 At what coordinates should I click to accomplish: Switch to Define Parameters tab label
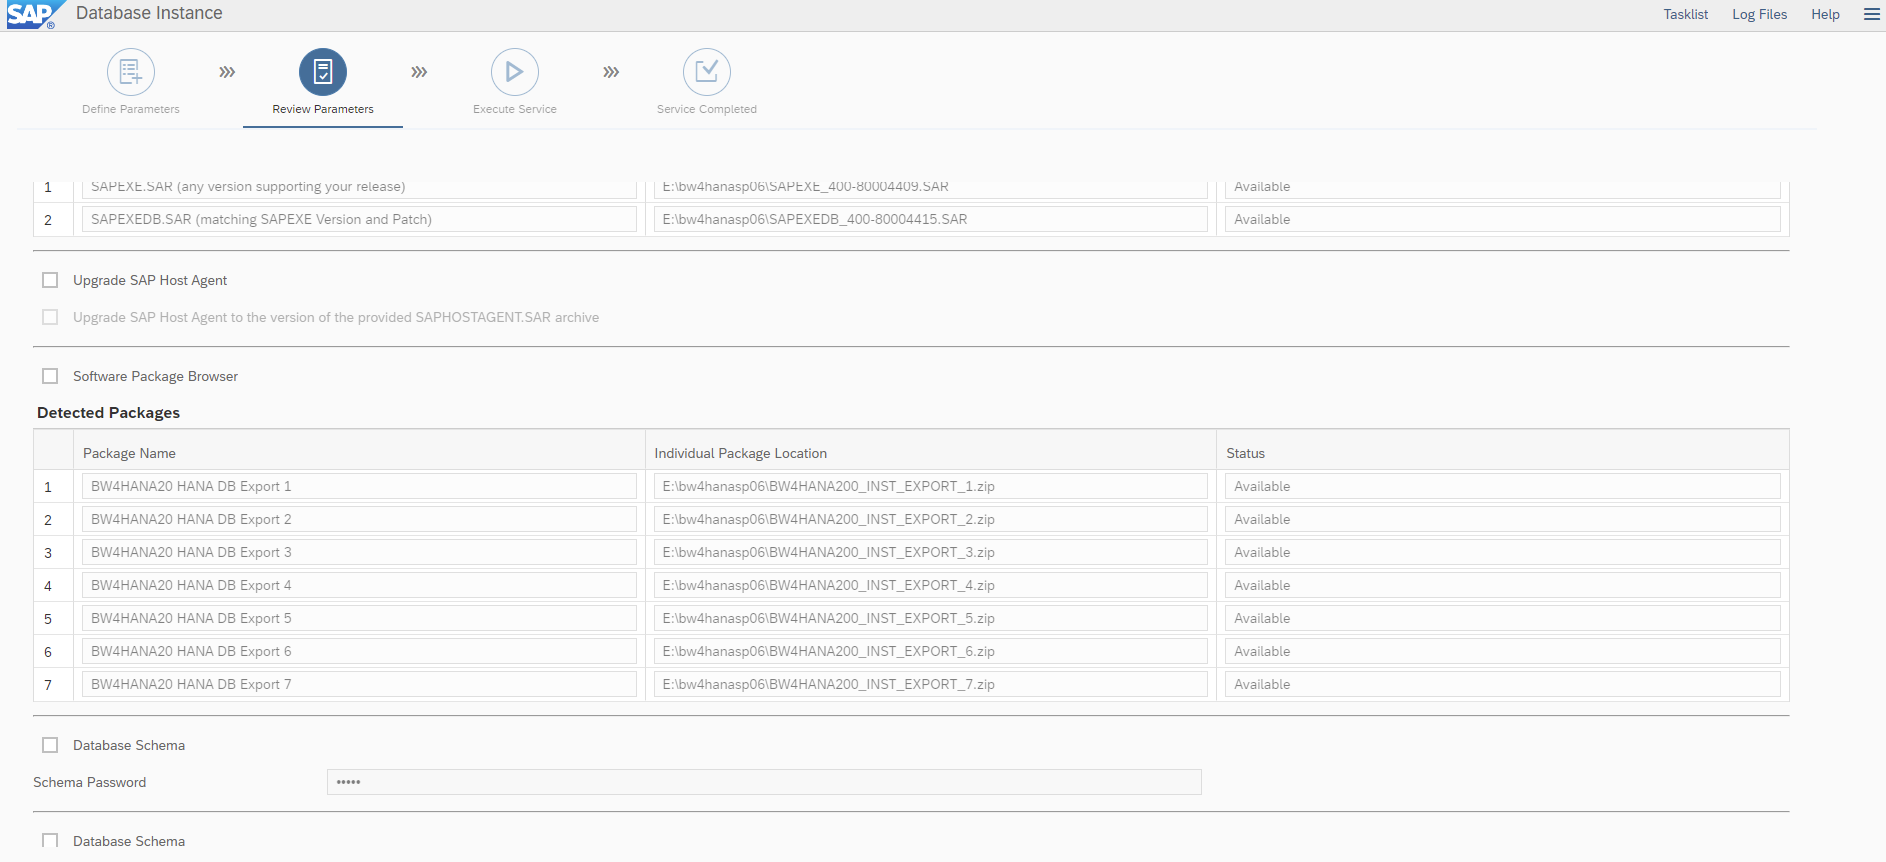click(131, 109)
